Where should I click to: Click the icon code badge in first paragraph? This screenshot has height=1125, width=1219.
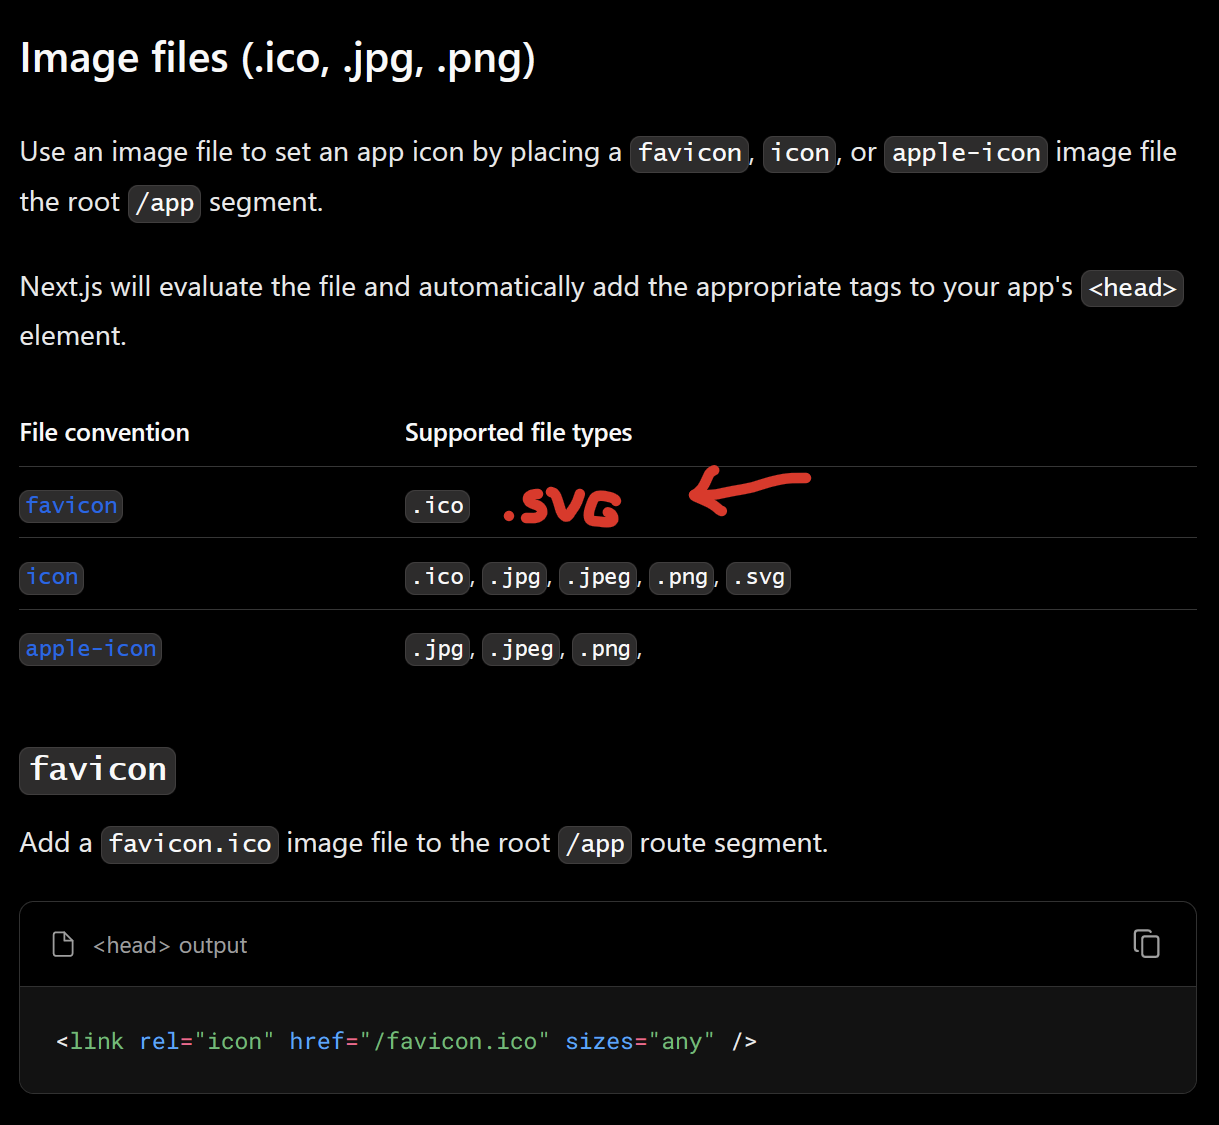799,153
